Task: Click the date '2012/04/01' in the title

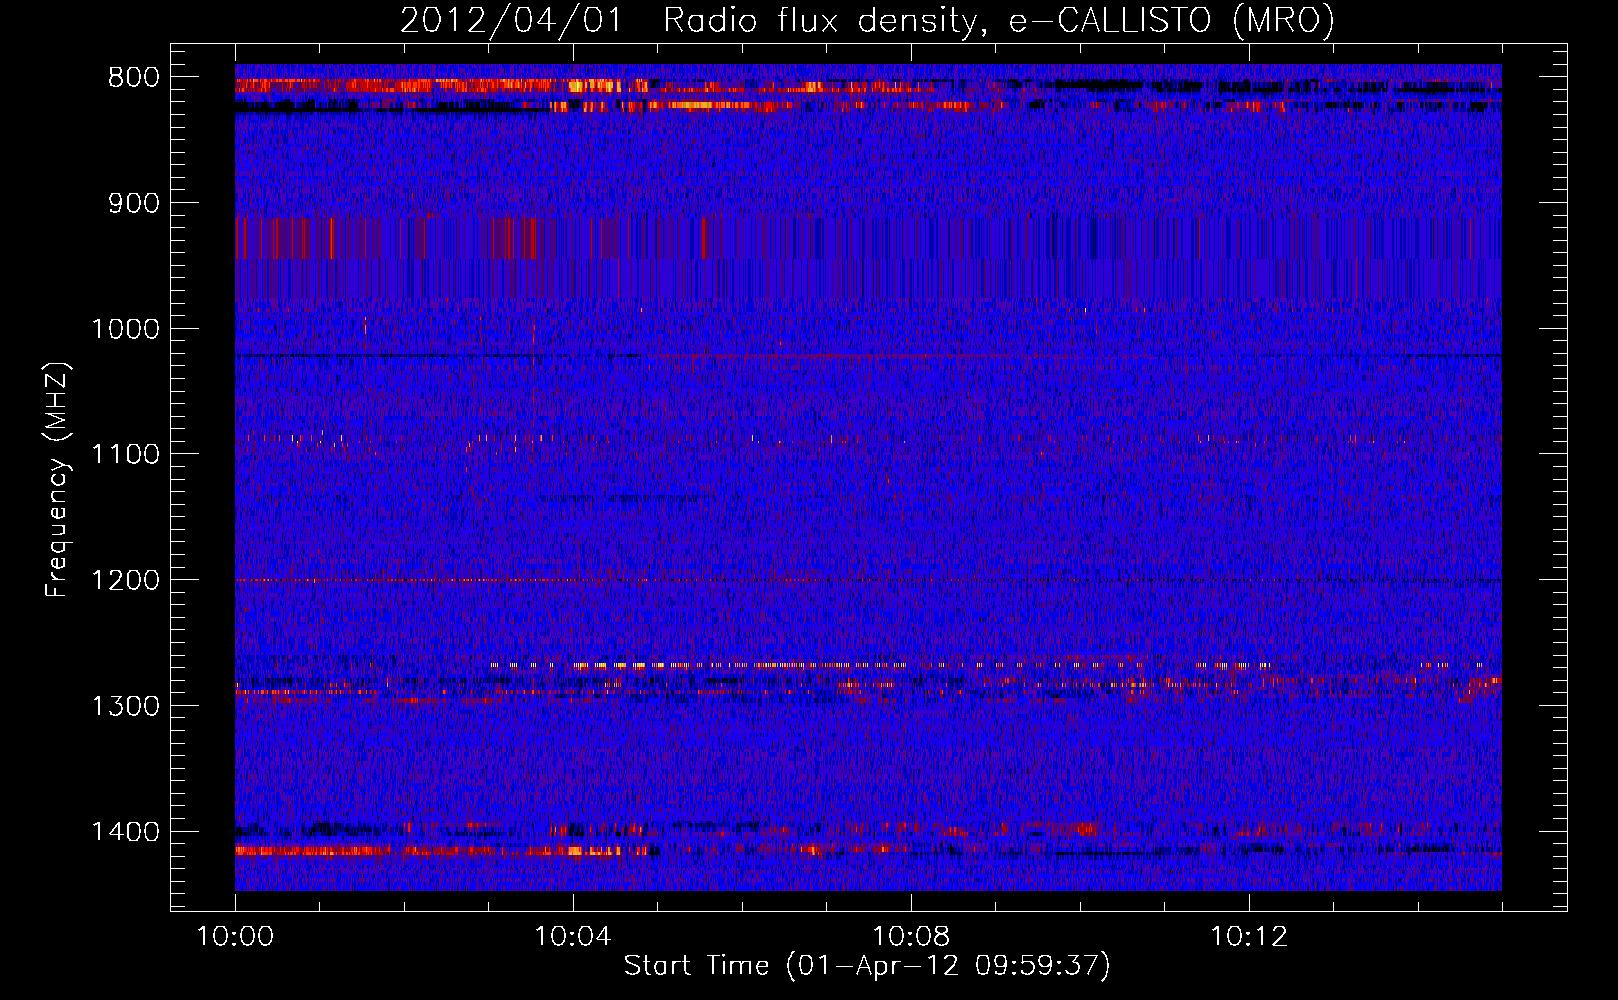Action: (x=511, y=21)
